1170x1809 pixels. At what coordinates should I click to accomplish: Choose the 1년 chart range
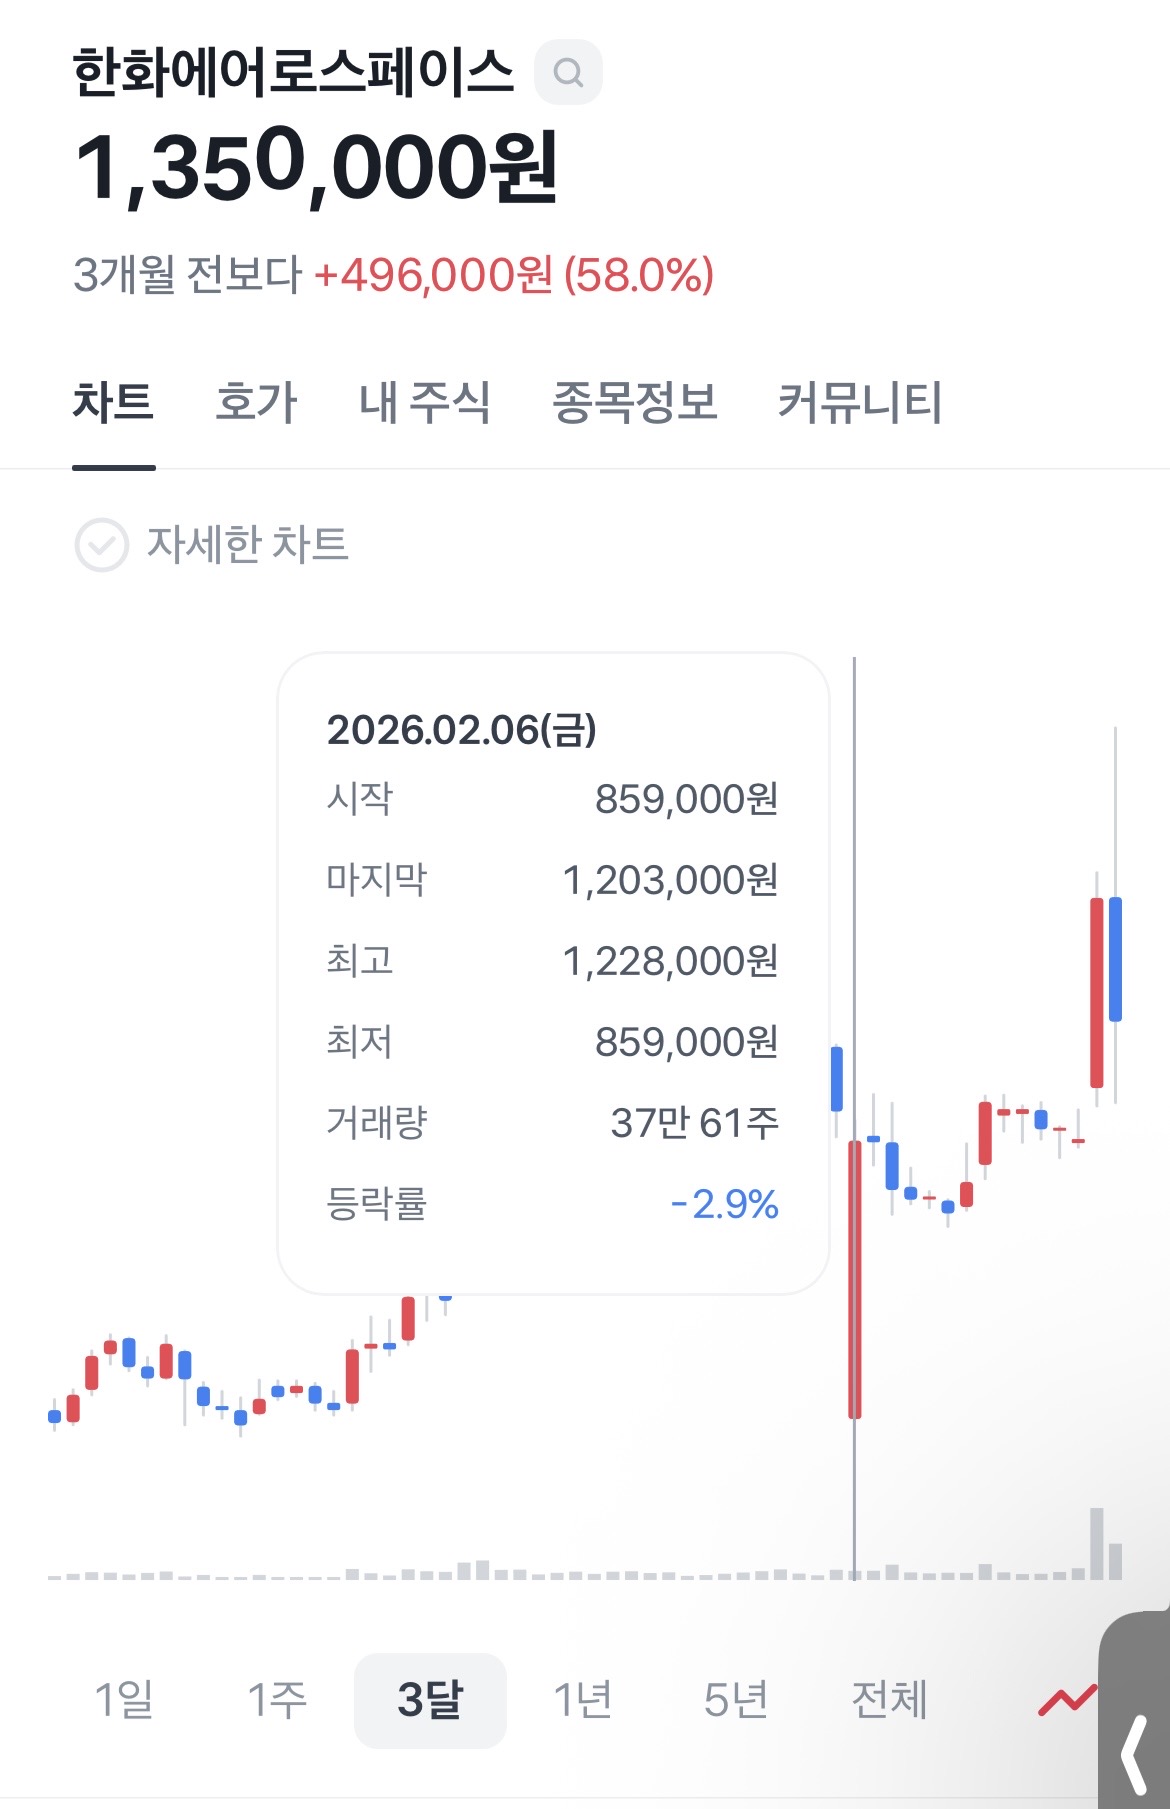point(583,1700)
